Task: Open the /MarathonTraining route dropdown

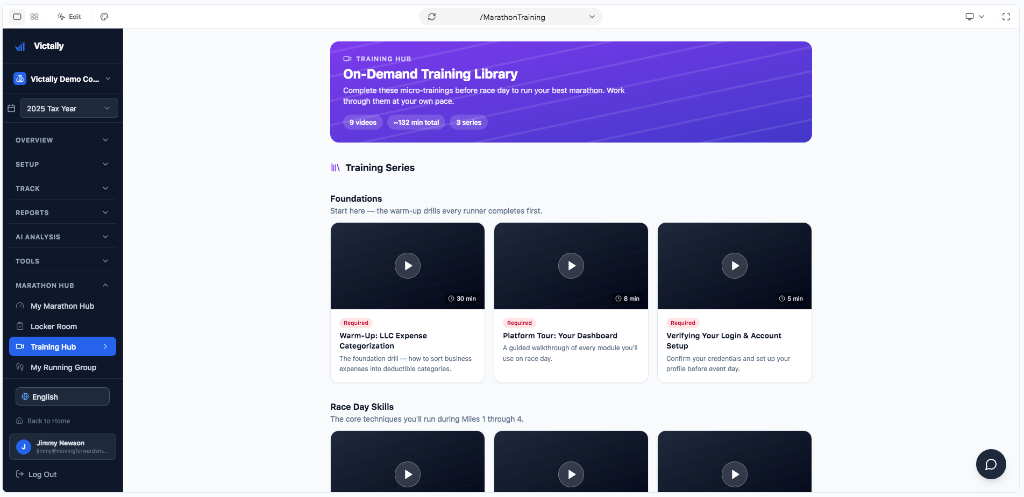Action: pos(511,17)
